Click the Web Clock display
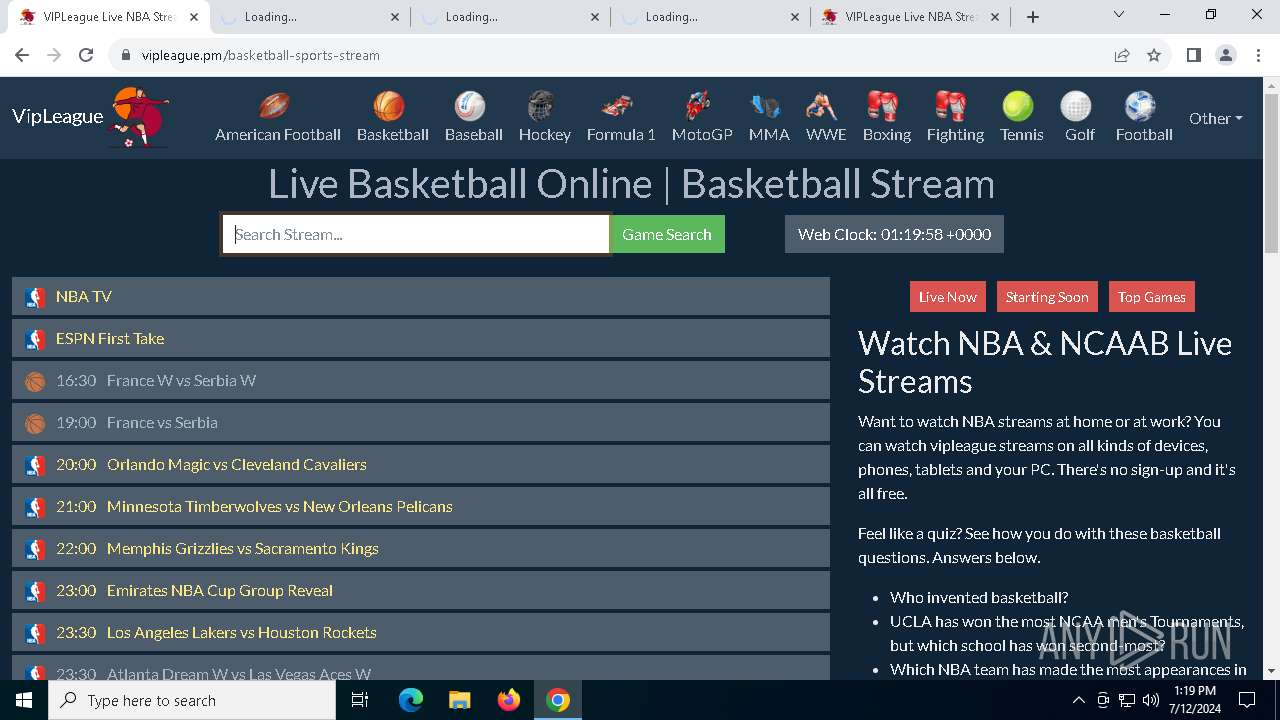The image size is (1280, 720). click(894, 234)
